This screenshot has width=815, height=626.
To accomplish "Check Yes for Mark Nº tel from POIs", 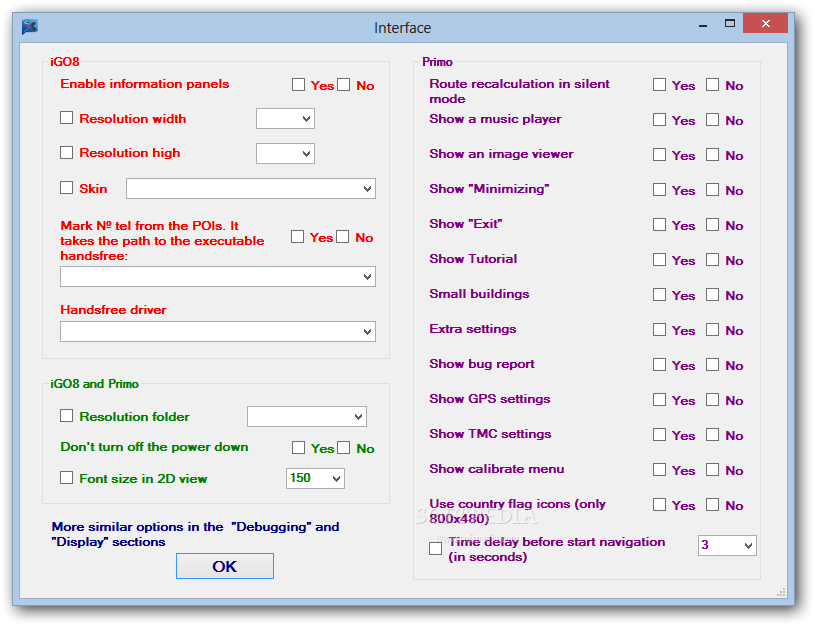I will pyautogui.click(x=297, y=237).
